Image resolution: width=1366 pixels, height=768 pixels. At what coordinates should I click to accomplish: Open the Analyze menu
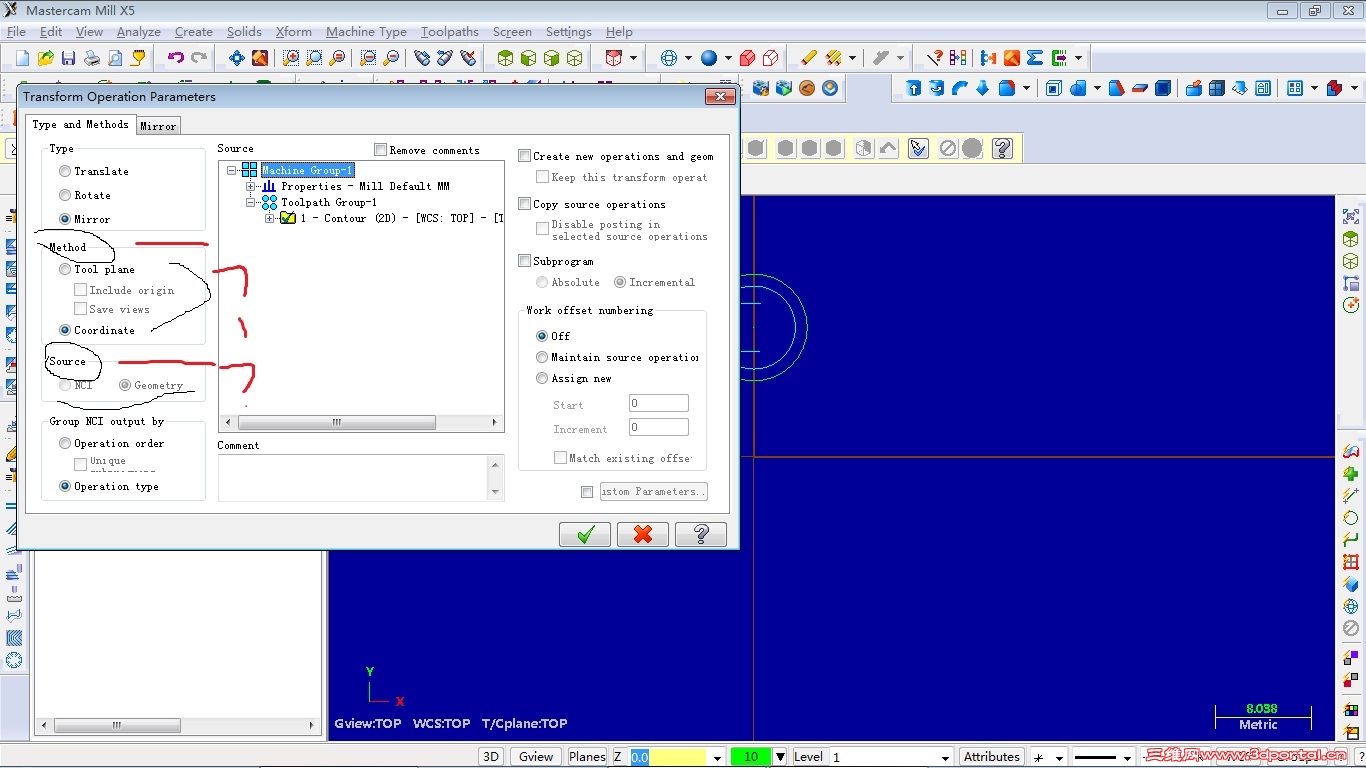point(138,32)
